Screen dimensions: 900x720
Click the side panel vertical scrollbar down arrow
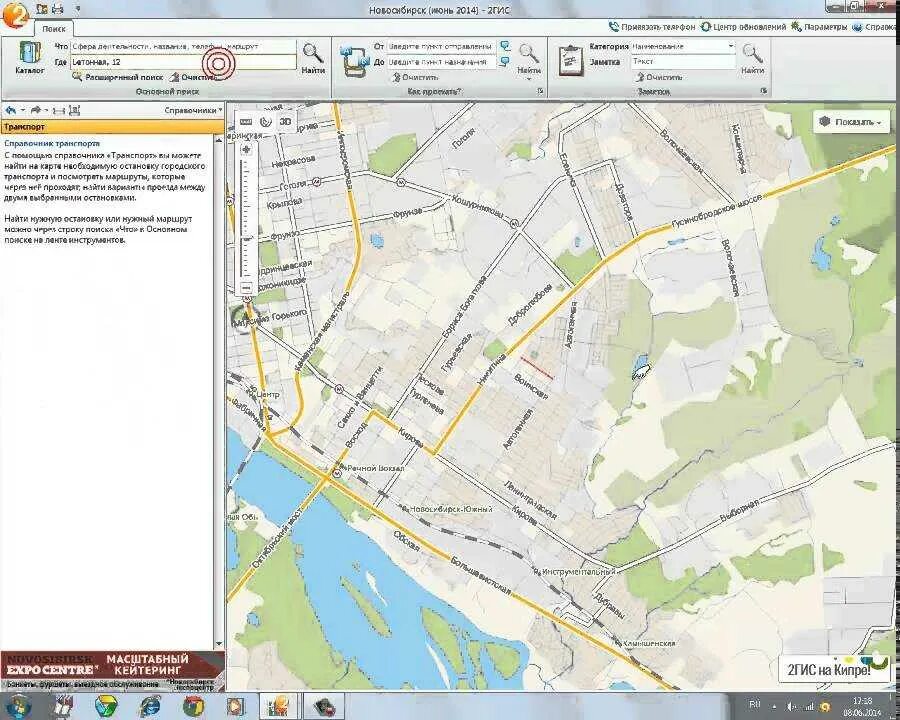click(x=218, y=644)
